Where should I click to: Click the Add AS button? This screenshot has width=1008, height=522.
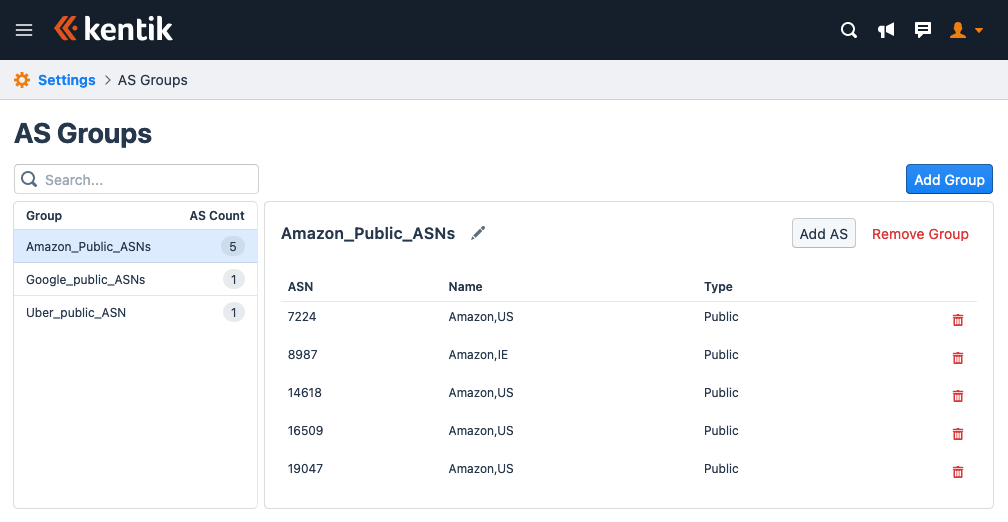[824, 233]
